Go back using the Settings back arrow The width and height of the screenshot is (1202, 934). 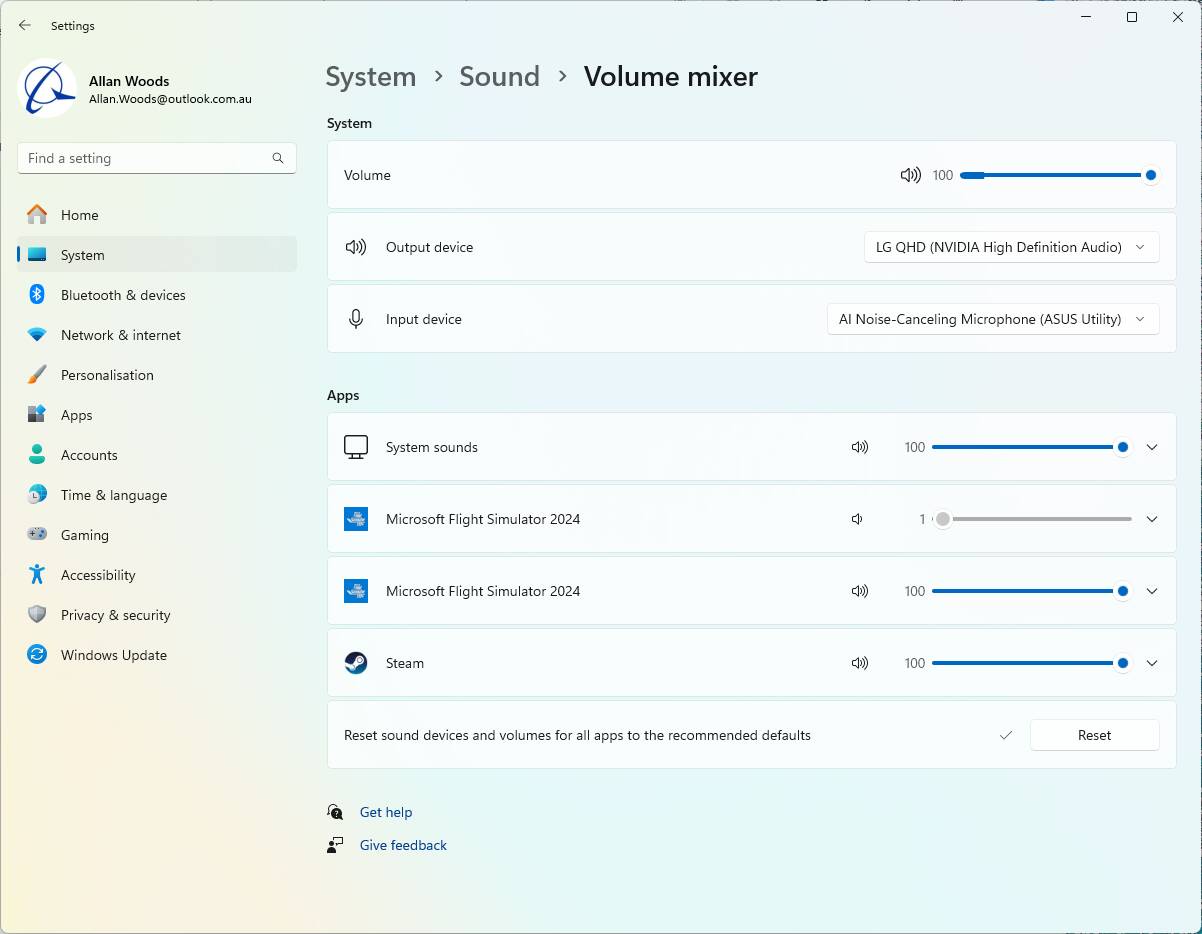tap(25, 26)
